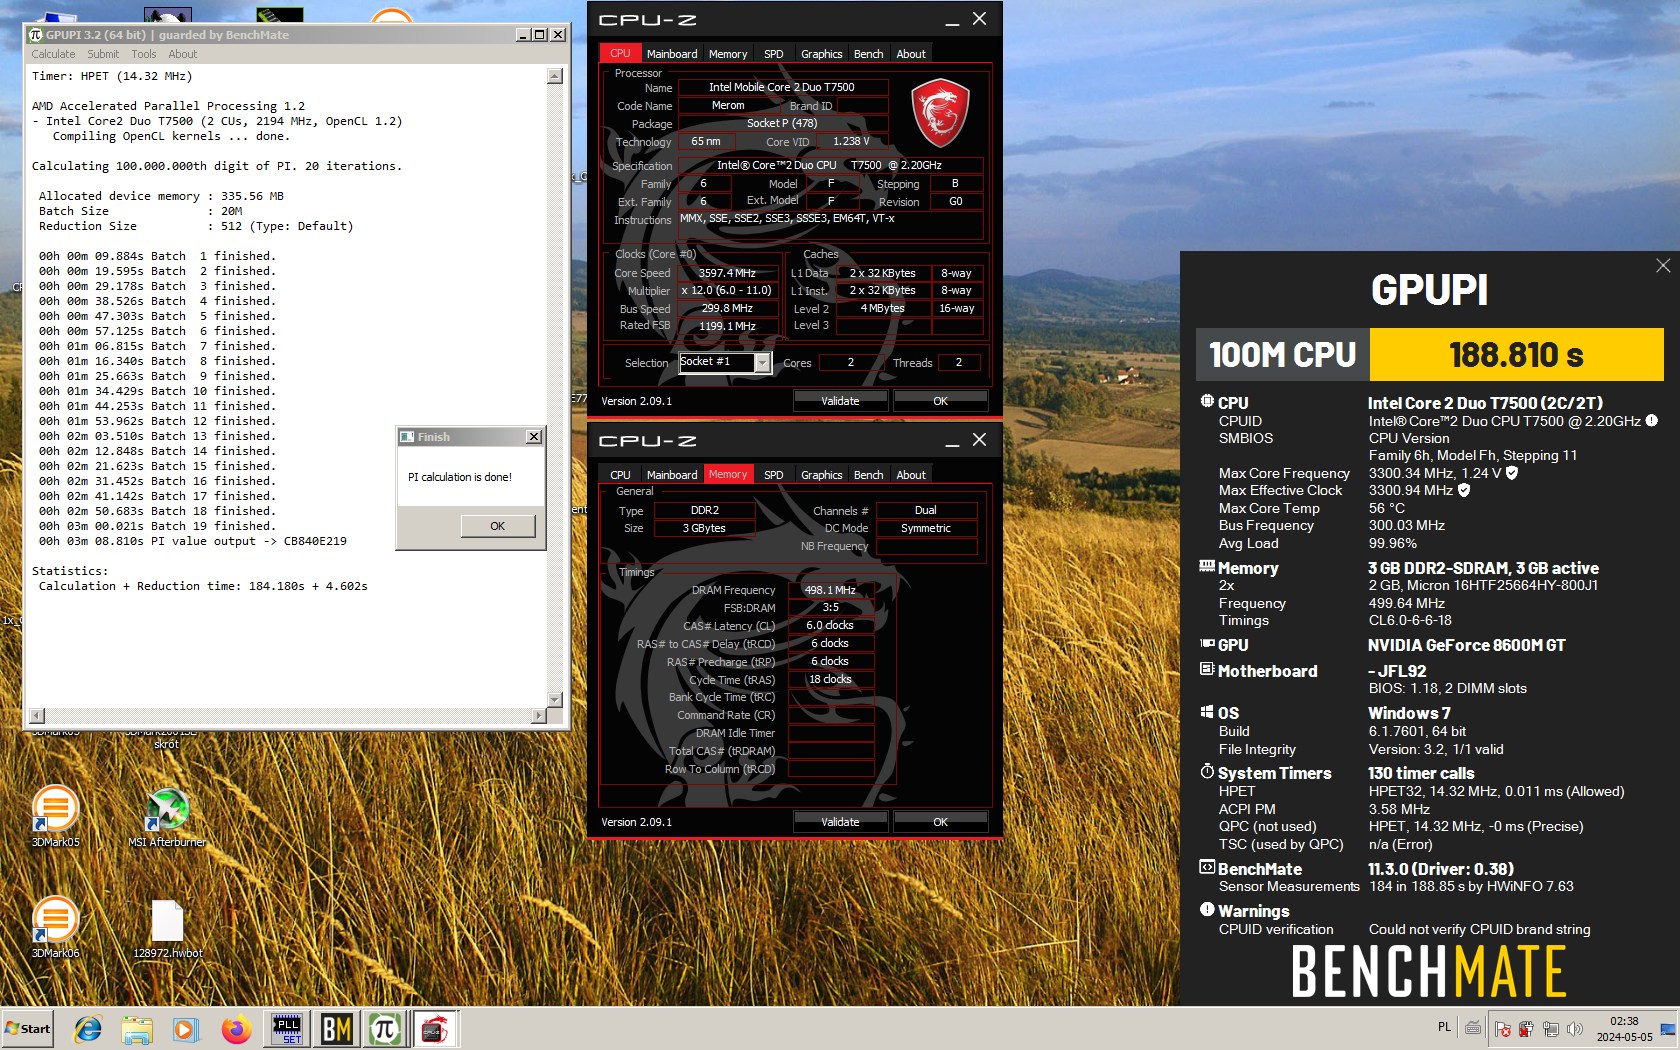1680x1050 pixels.
Task: Open Firefox from the taskbar
Action: click(236, 1029)
